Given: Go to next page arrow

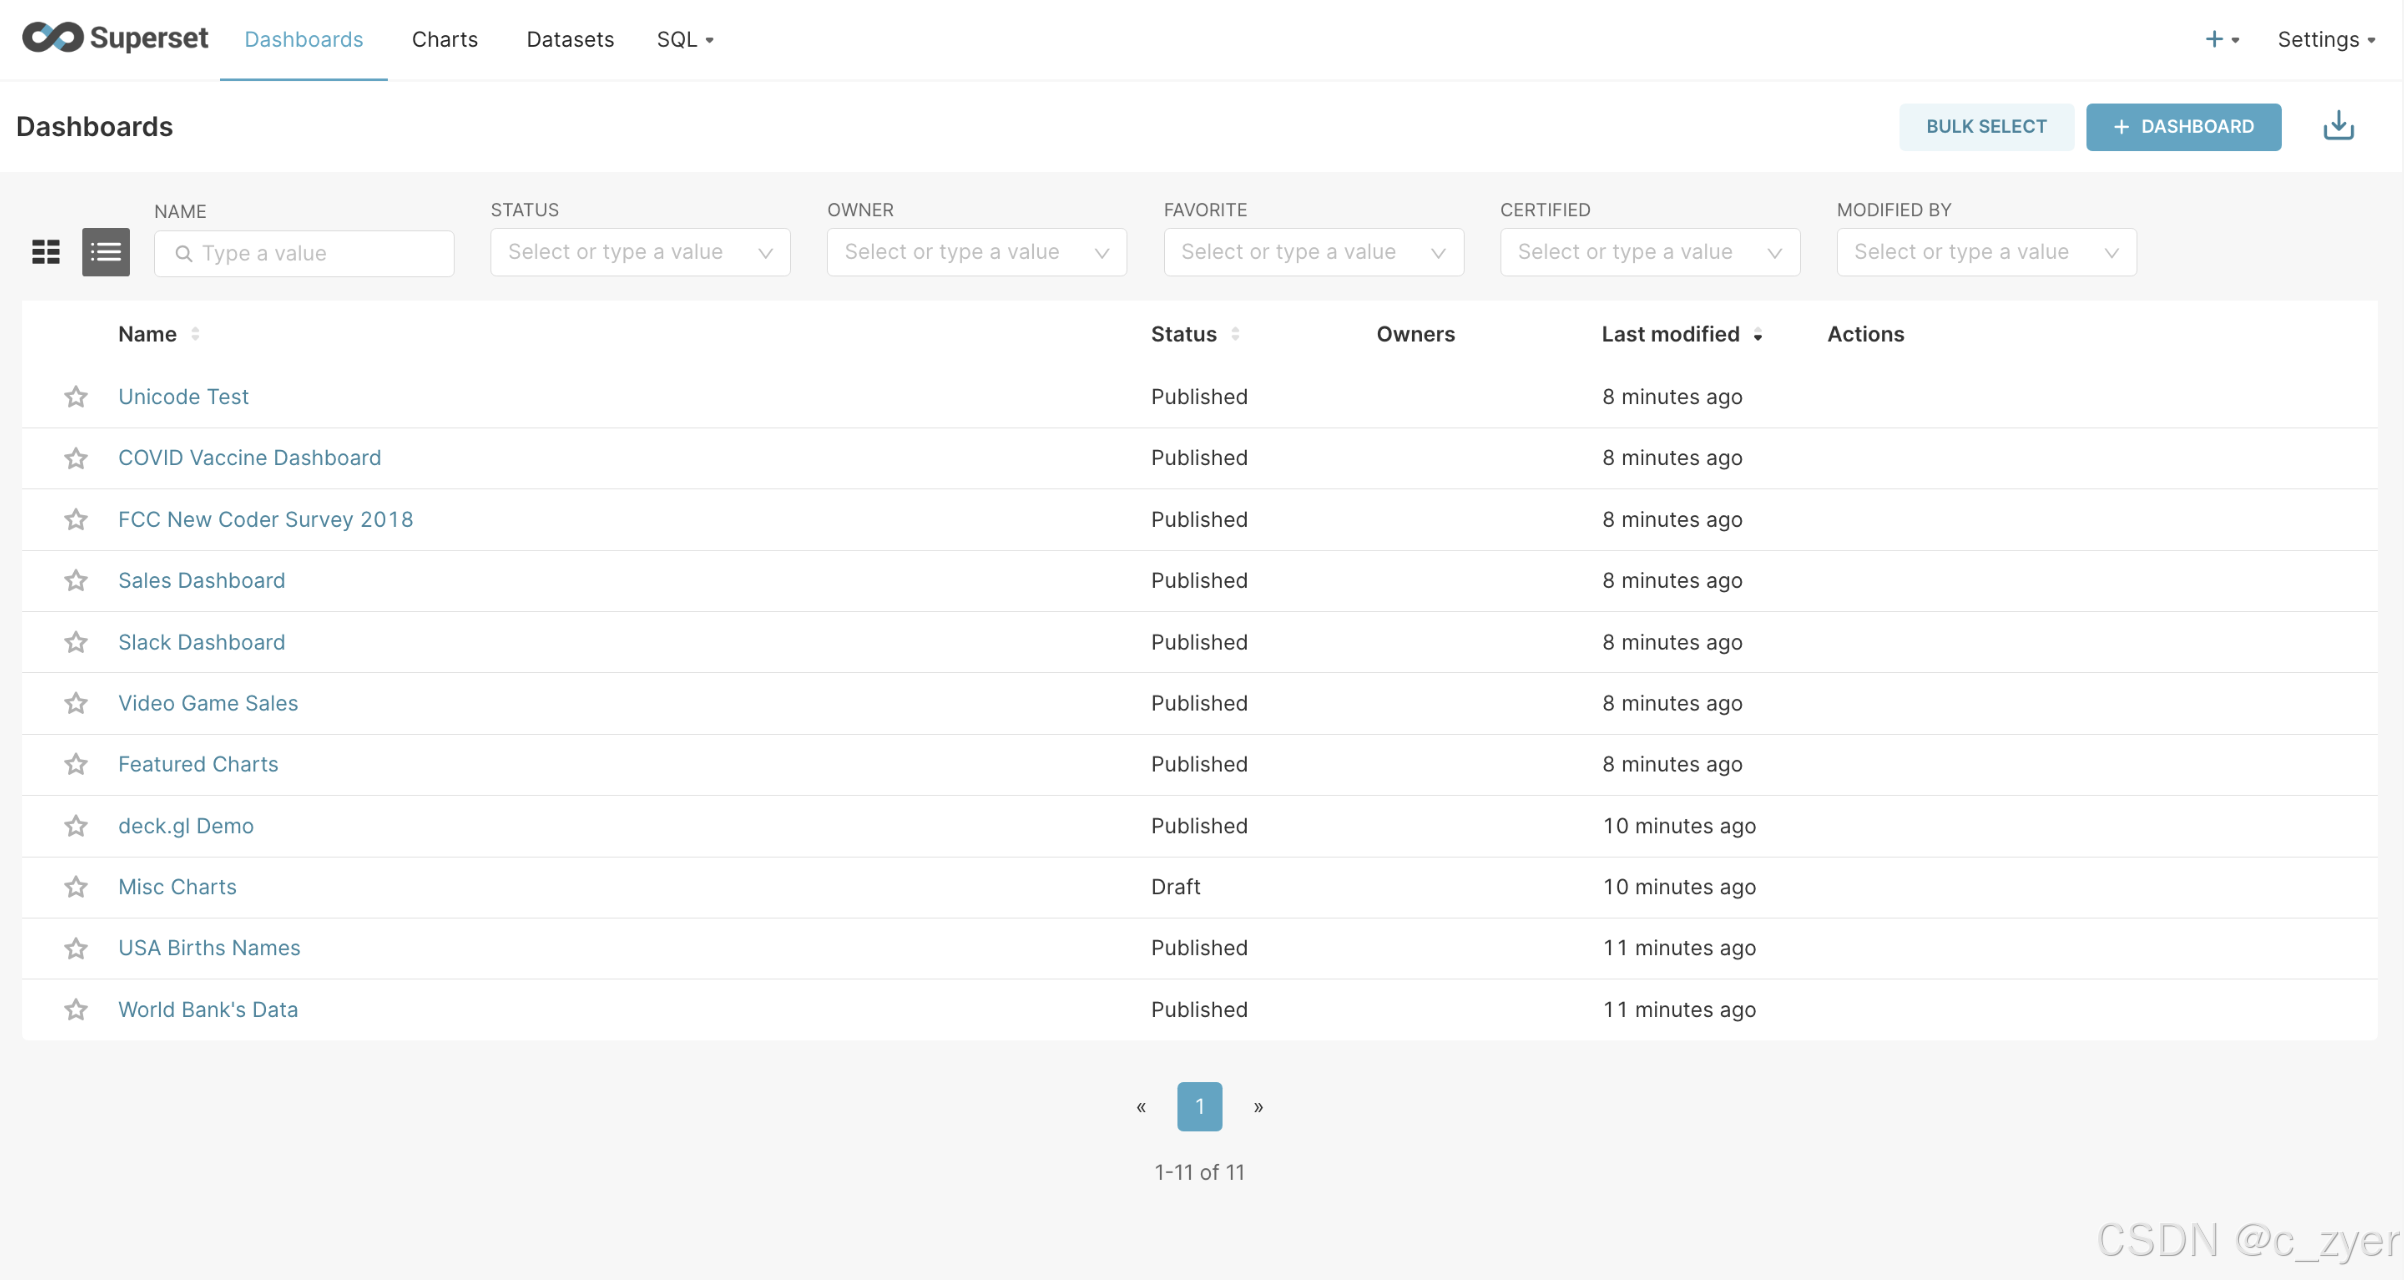Looking at the screenshot, I should (x=1258, y=1106).
